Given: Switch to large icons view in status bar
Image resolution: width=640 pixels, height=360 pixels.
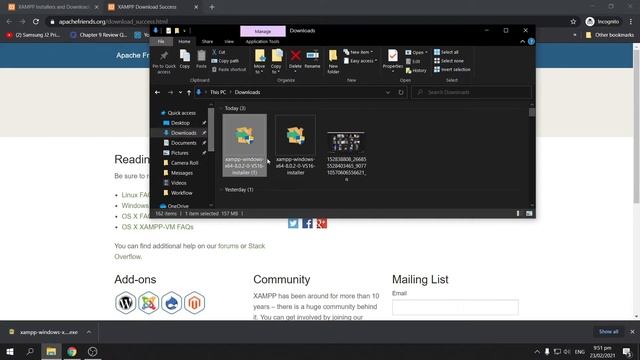Looking at the screenshot, I should click(x=529, y=213).
